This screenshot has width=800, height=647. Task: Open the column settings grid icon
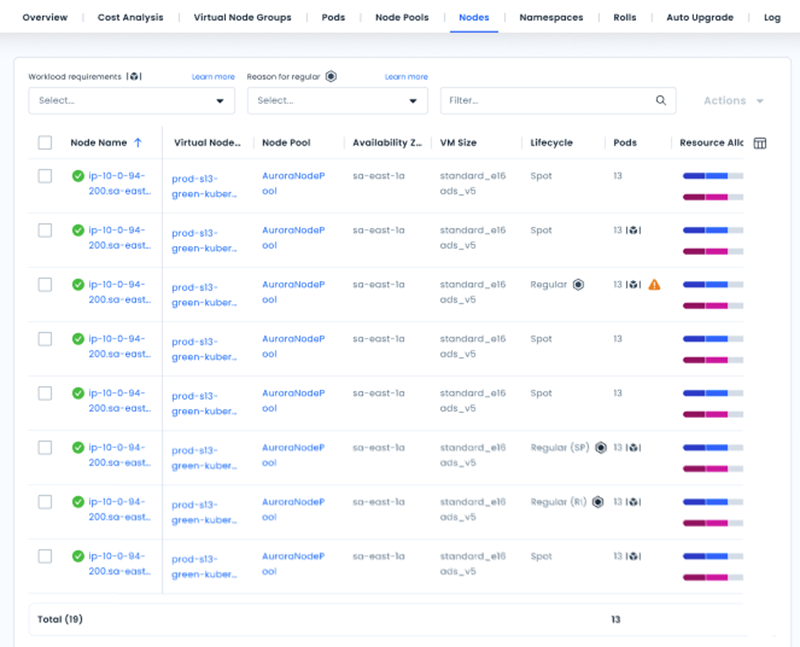pos(760,143)
